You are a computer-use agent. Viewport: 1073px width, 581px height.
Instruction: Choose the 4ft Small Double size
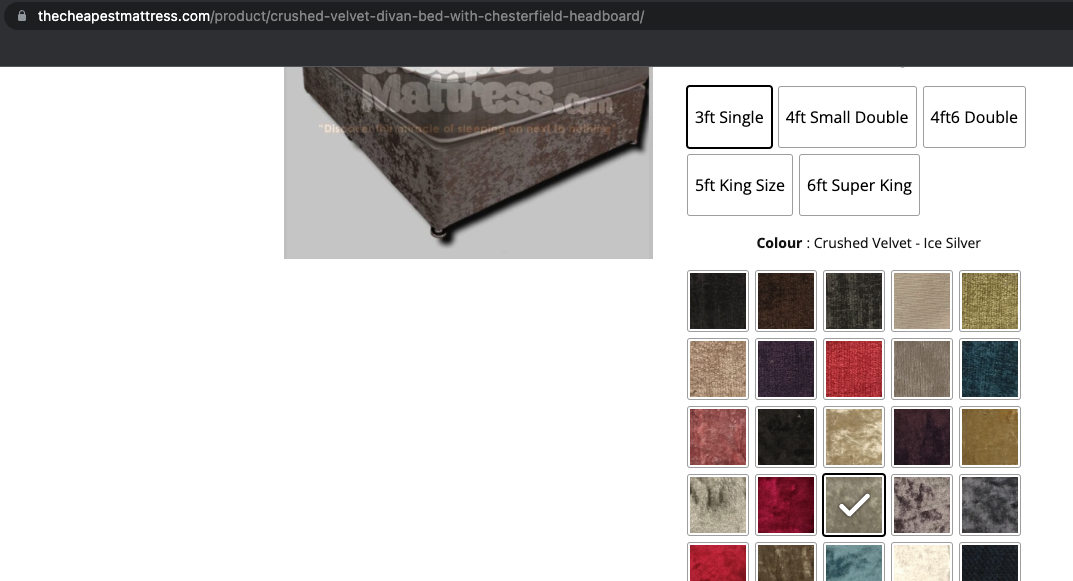click(847, 117)
